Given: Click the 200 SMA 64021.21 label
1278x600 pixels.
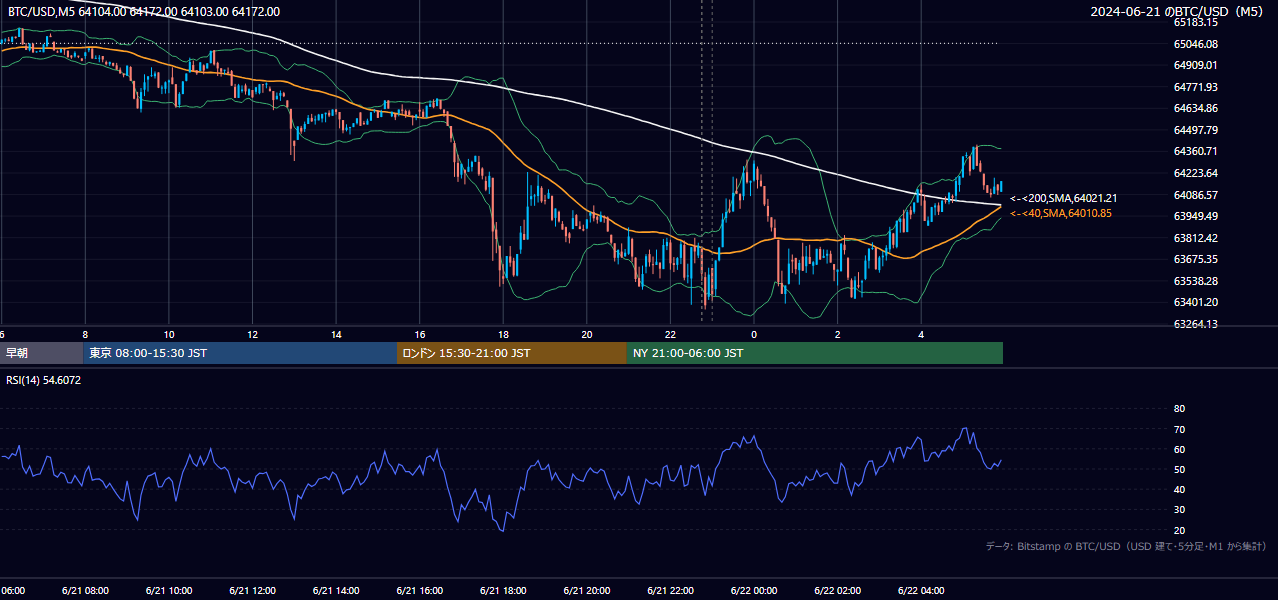Looking at the screenshot, I should tap(1063, 199).
